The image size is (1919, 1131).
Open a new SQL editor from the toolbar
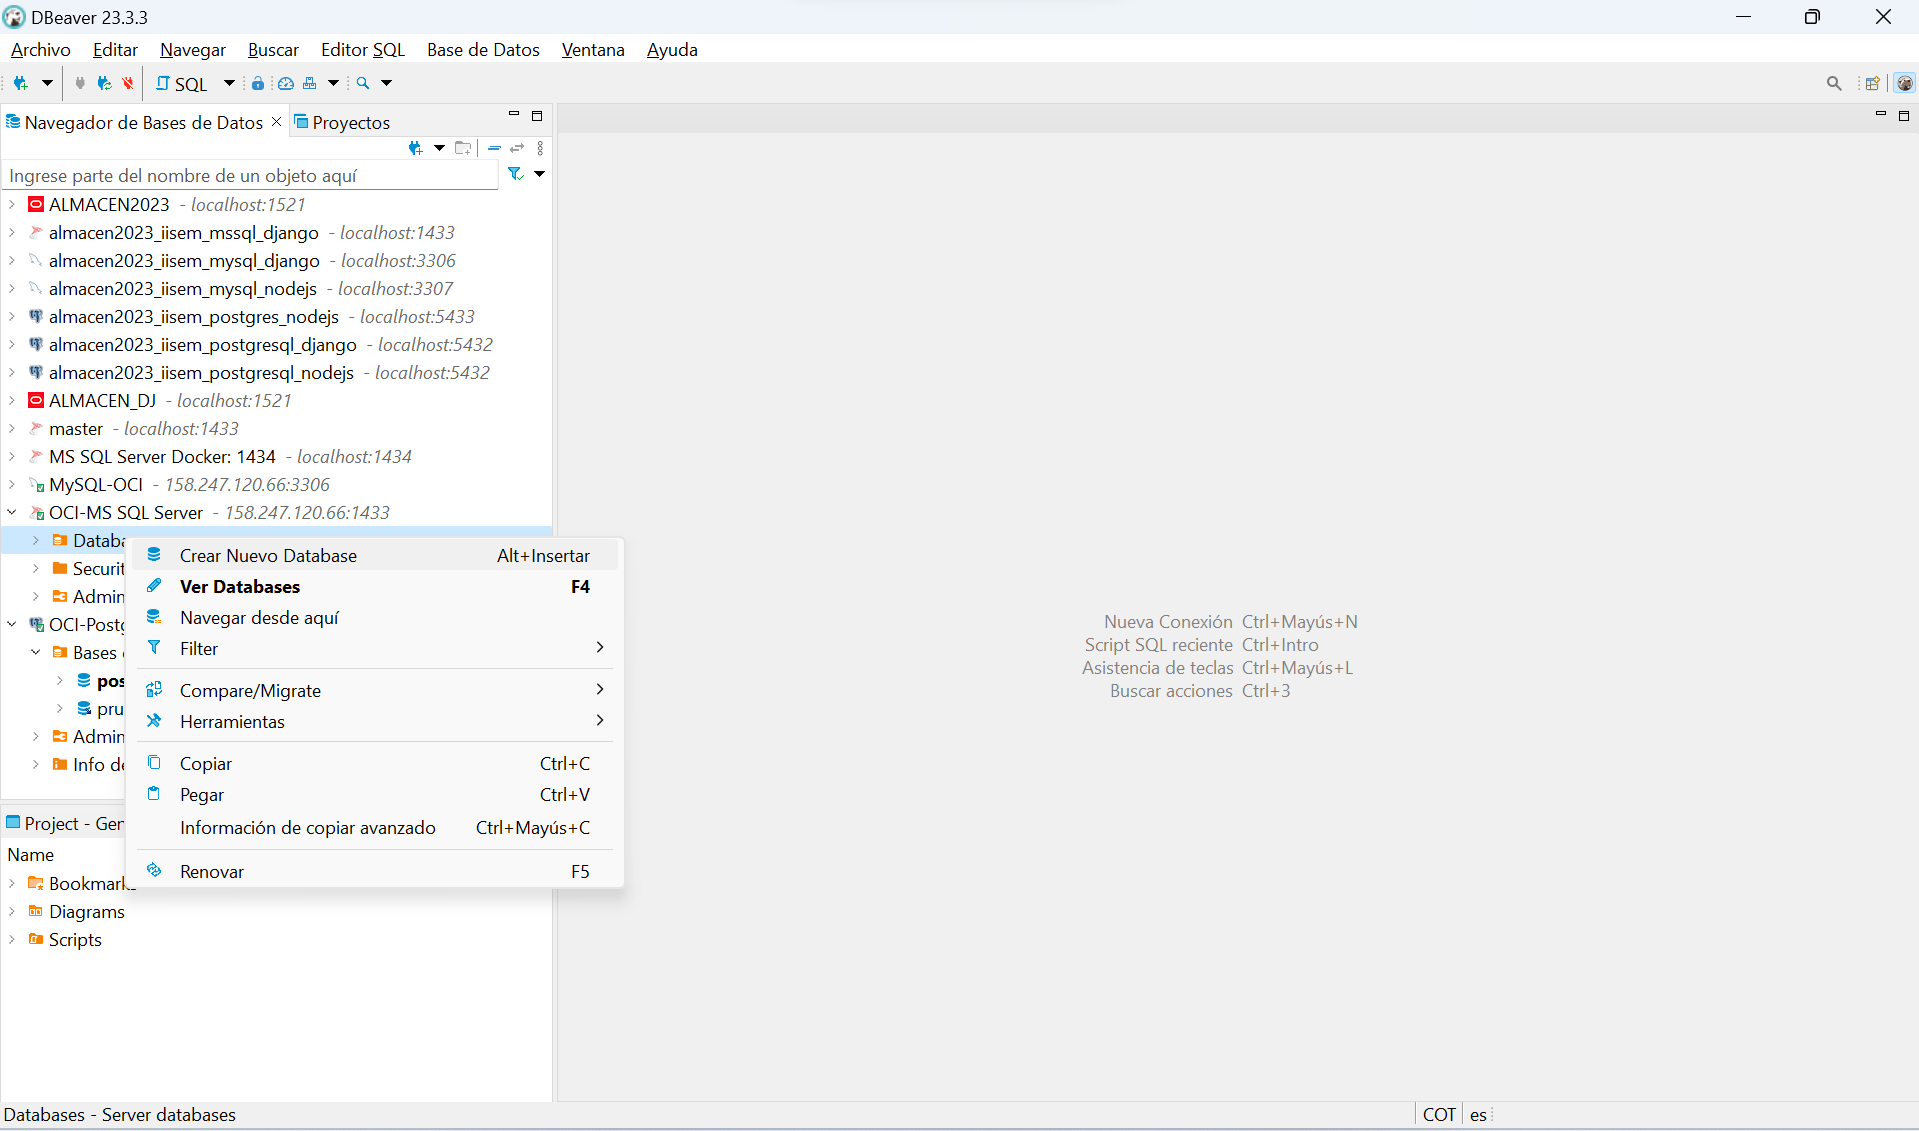tap(181, 84)
